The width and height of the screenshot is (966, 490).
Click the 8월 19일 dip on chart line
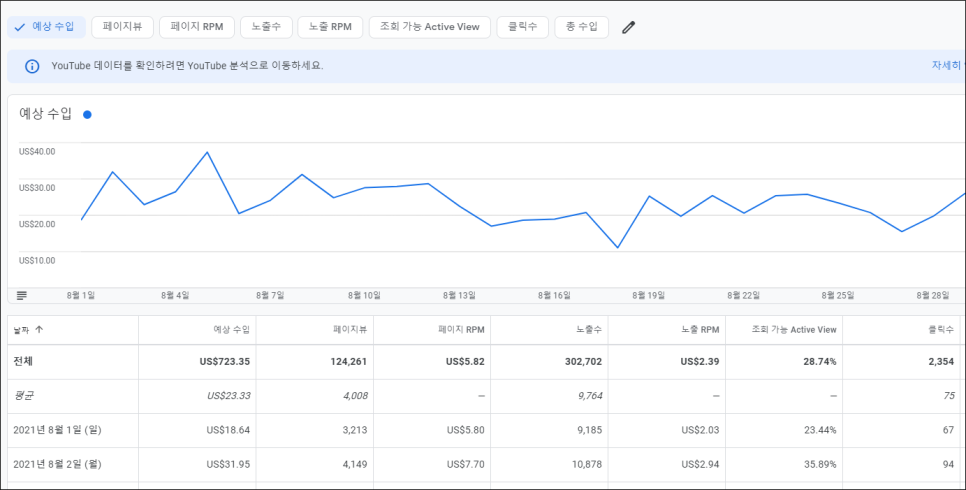[x=618, y=248]
